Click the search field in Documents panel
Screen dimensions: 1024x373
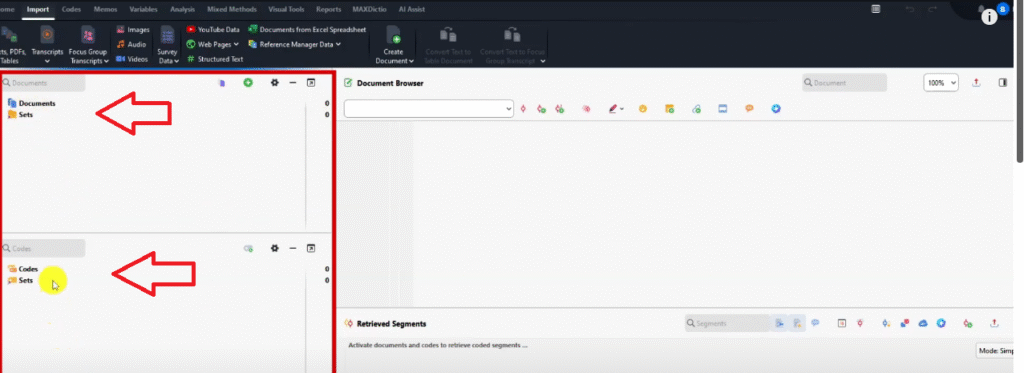pos(43,83)
